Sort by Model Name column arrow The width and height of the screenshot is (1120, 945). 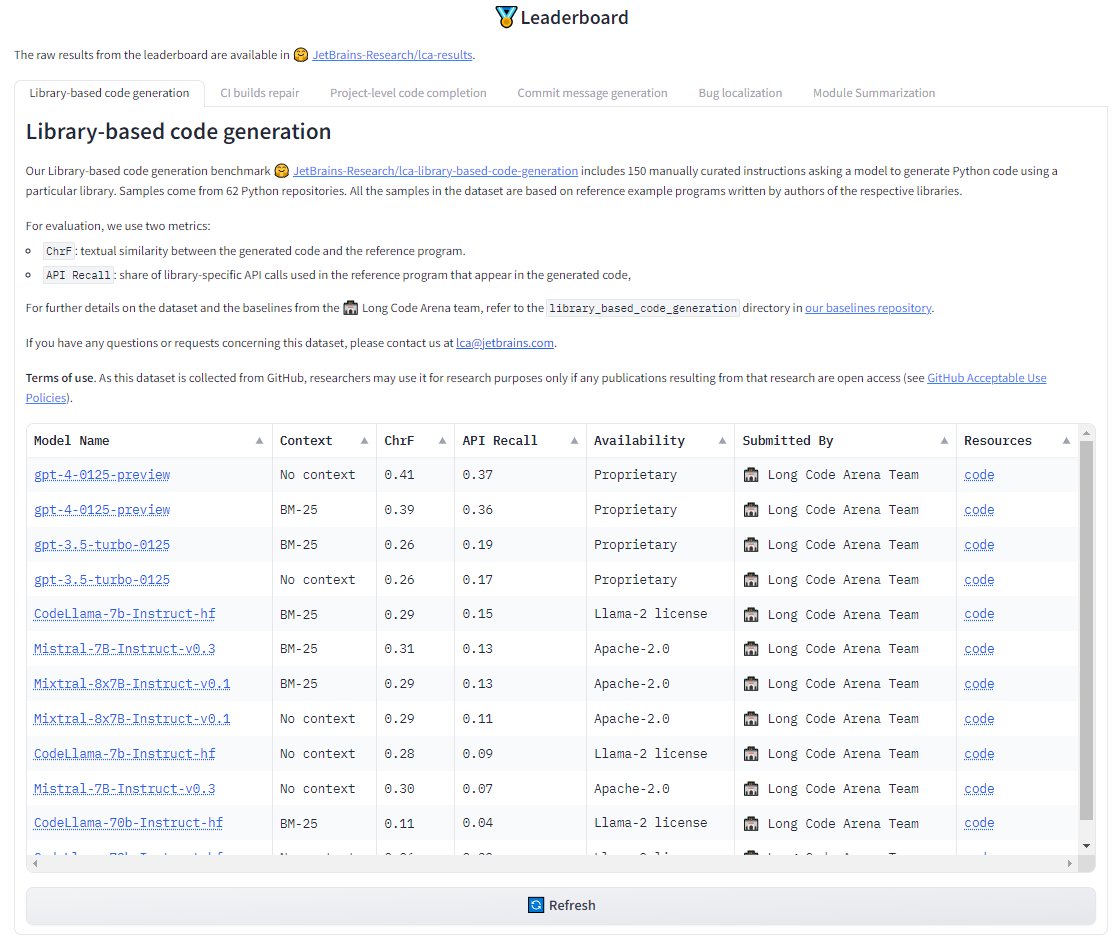click(x=259, y=441)
